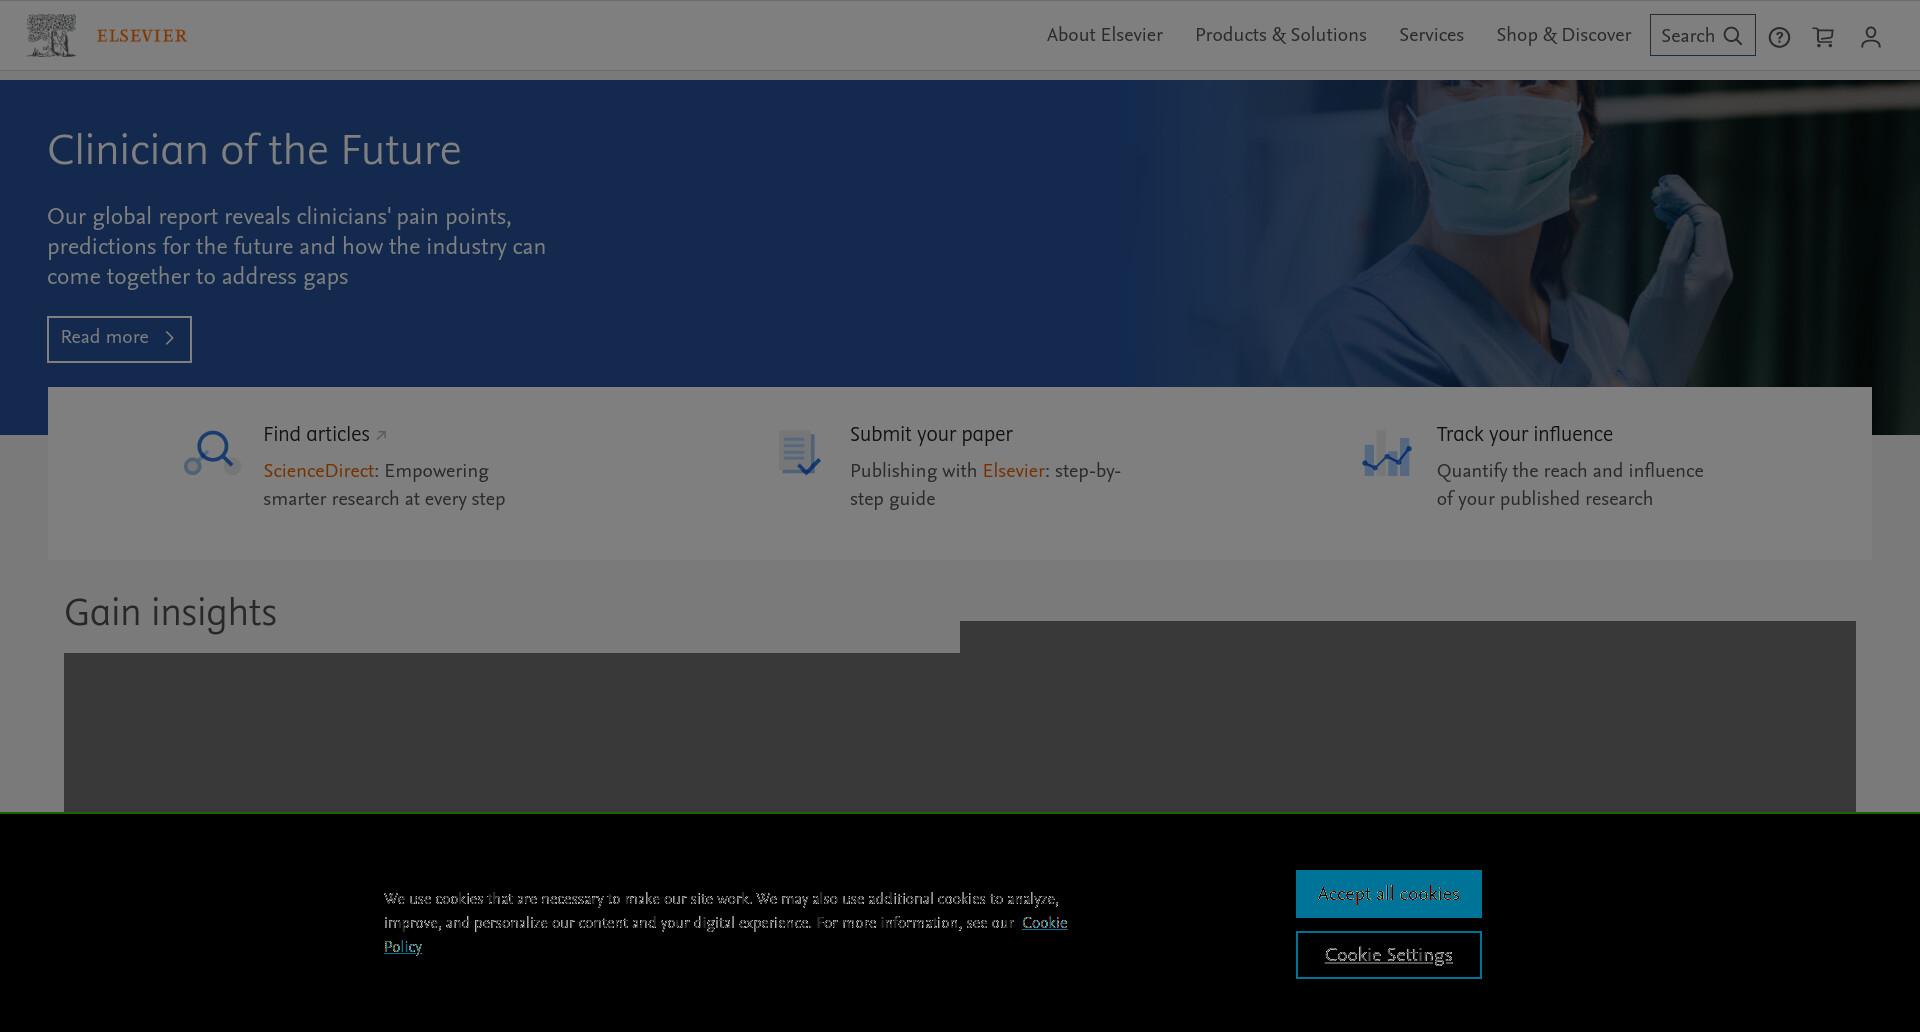
Task: Open the Shop & Discover menu
Action: tap(1564, 35)
